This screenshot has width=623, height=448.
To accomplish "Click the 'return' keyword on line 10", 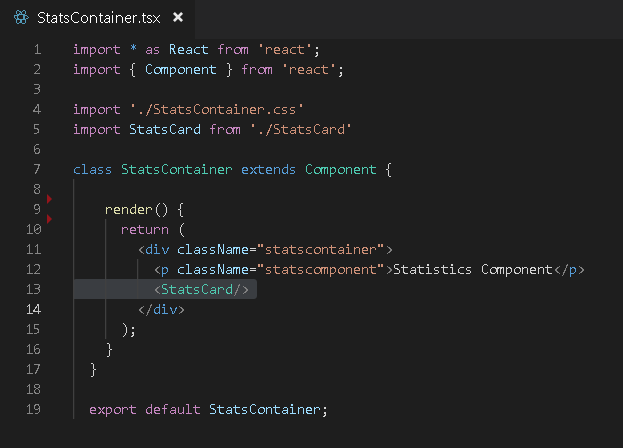I will [x=144, y=229].
